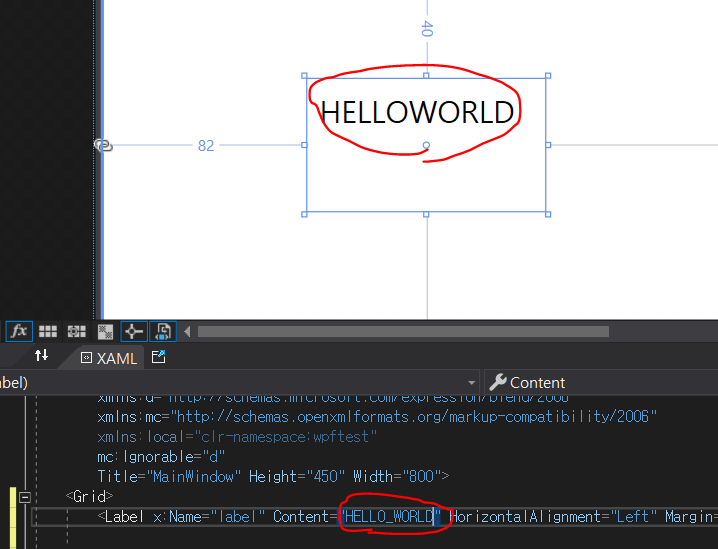The height and width of the screenshot is (549, 718).
Task: Click the label's center point handle
Action: 426,145
